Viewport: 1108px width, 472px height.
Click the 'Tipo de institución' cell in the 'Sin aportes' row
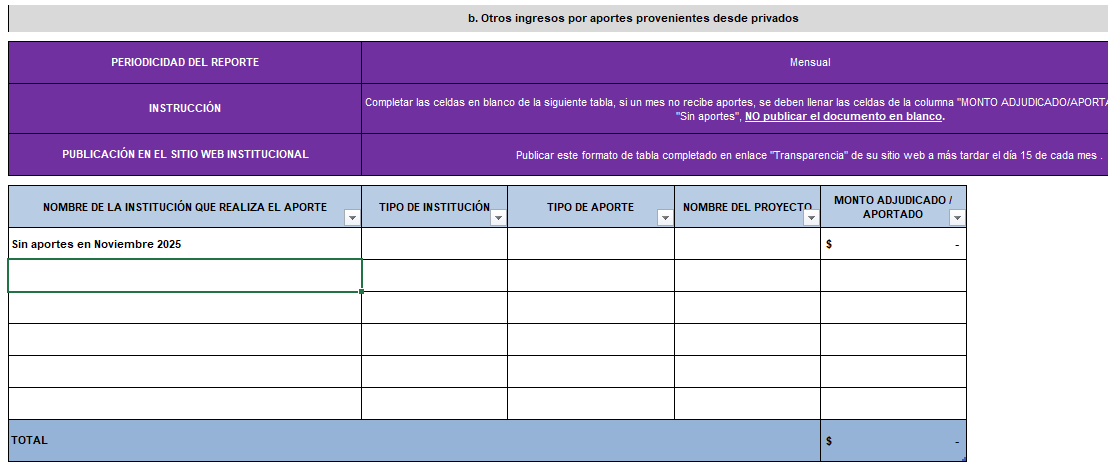[434, 244]
